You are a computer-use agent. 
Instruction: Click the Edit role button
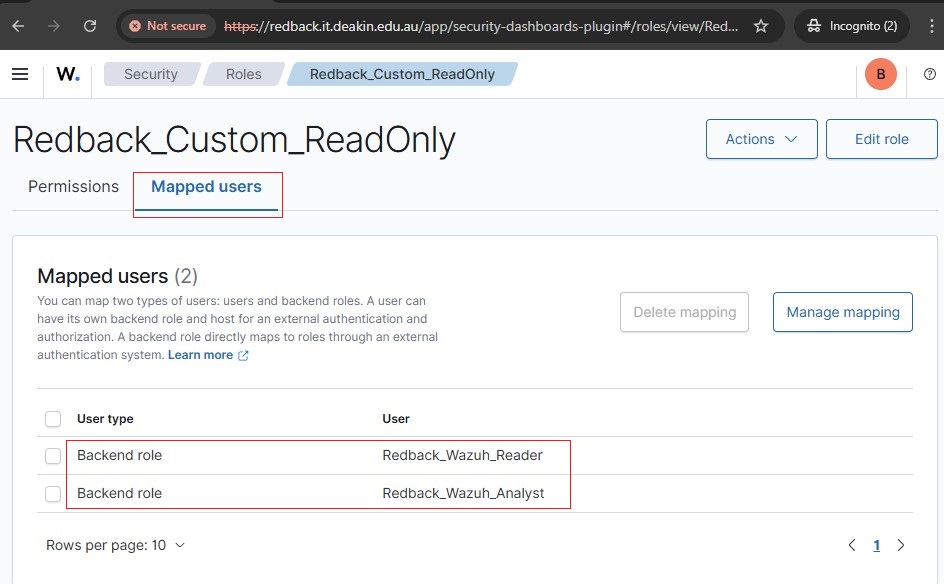[x=881, y=139]
